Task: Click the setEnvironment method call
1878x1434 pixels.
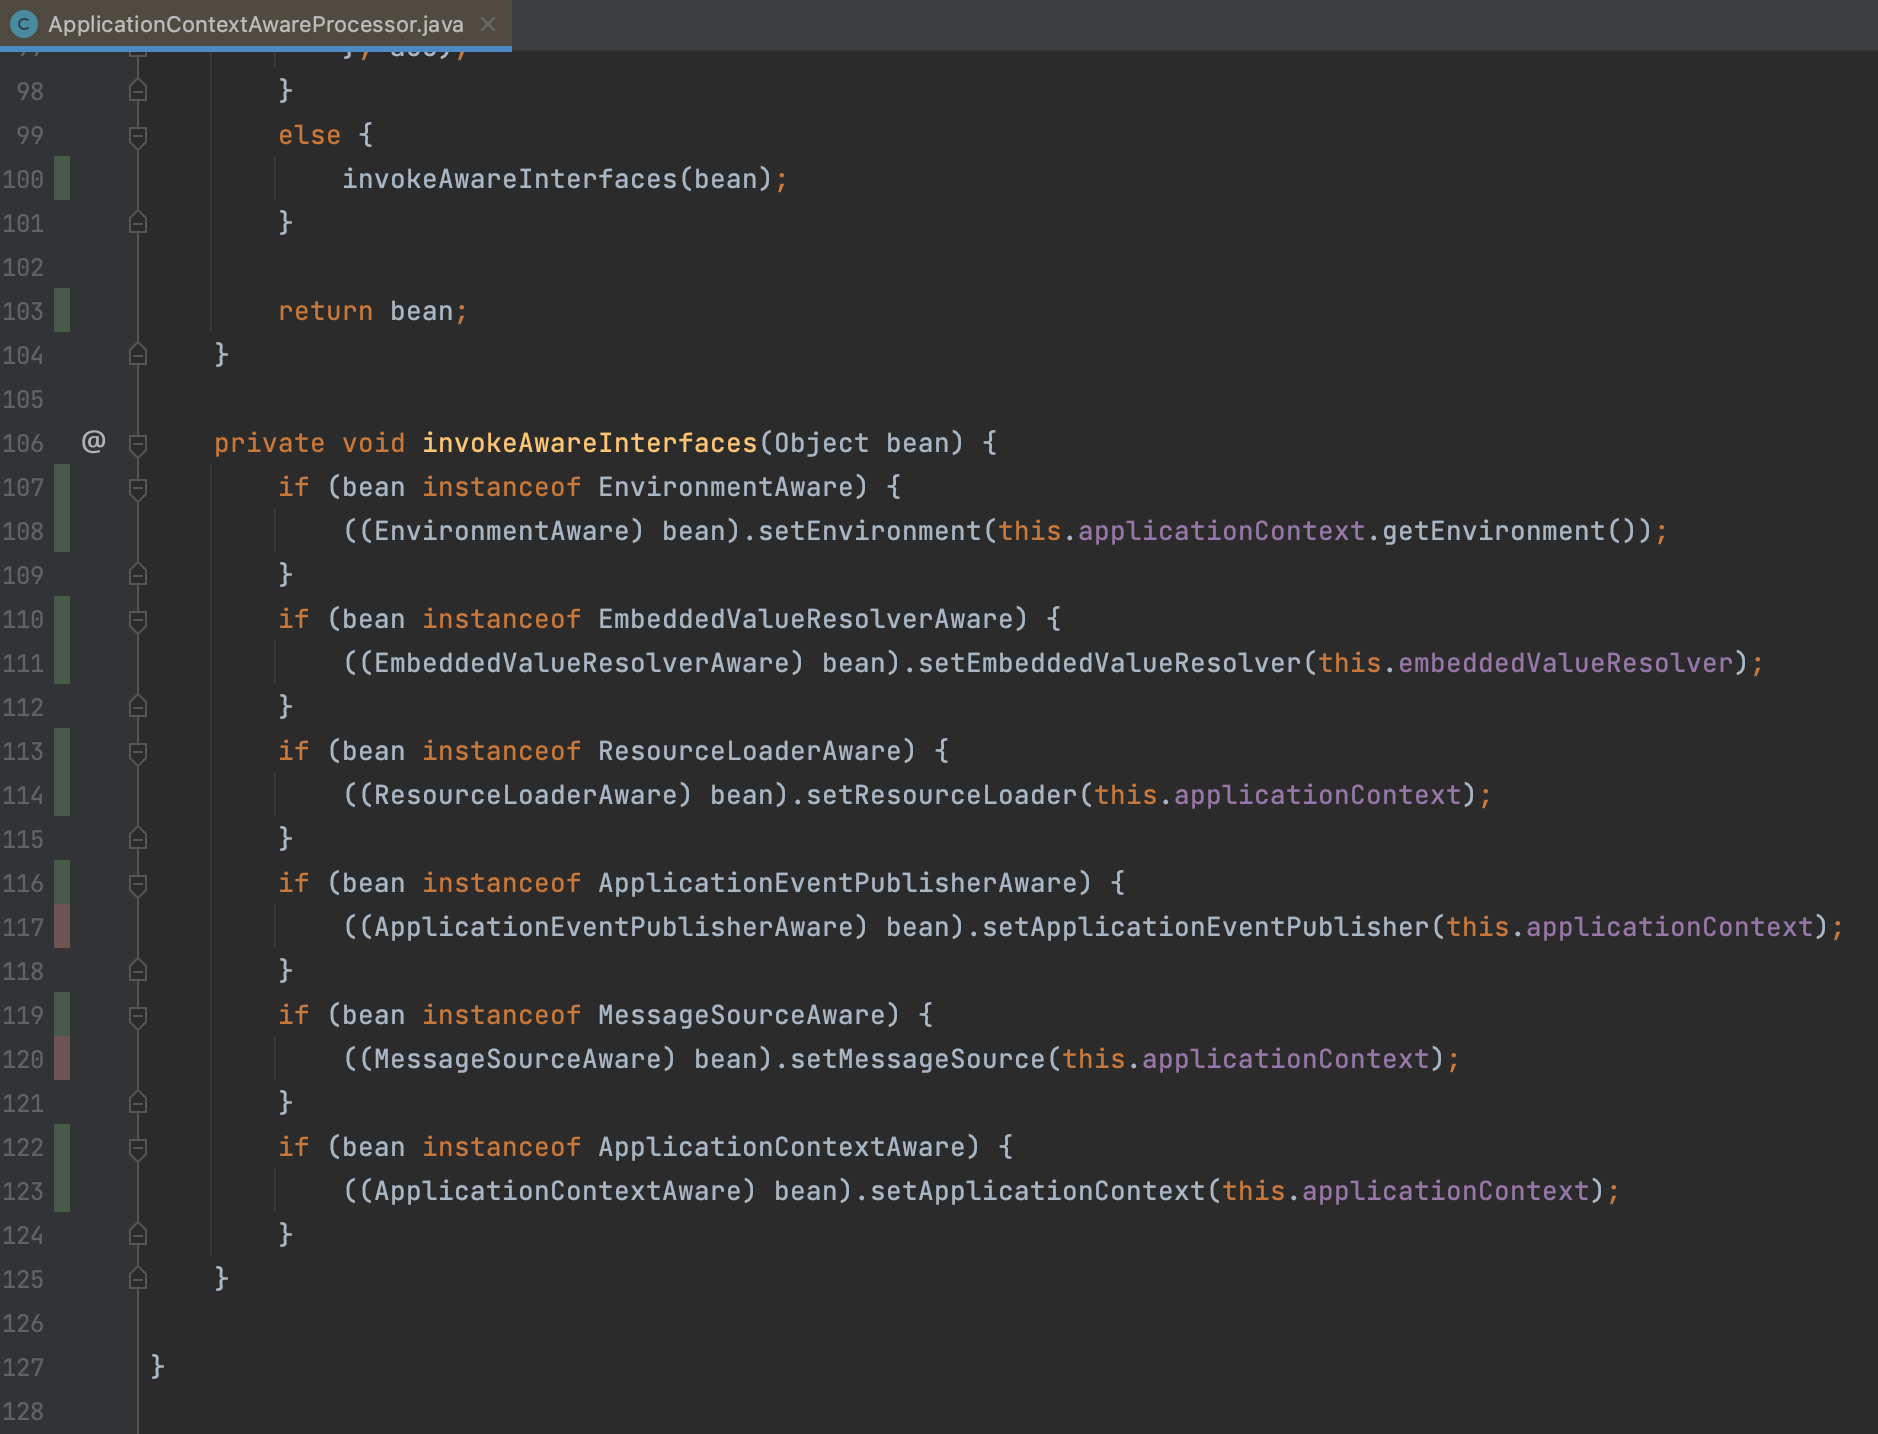Action: pyautogui.click(x=869, y=531)
